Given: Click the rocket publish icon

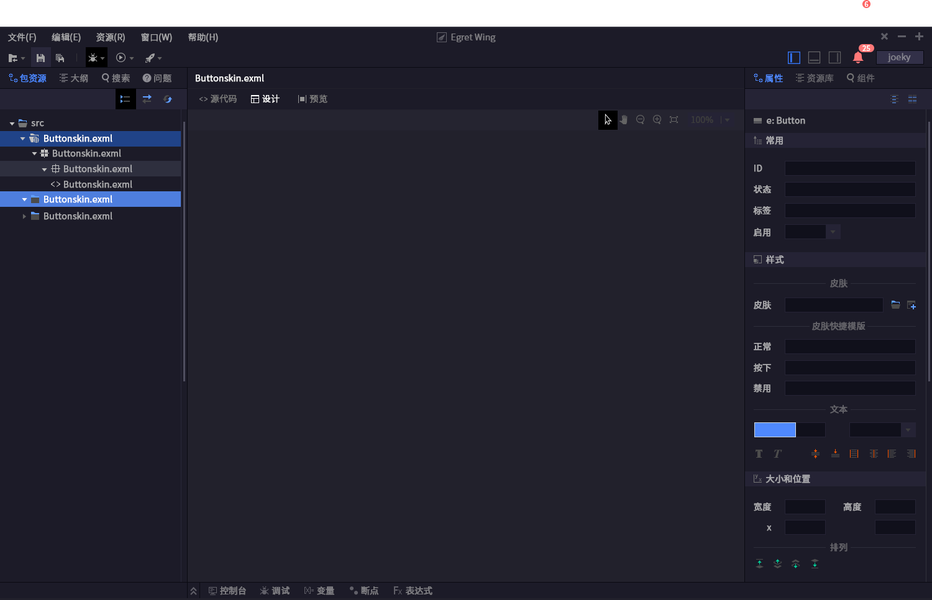Looking at the screenshot, I should 150,58.
